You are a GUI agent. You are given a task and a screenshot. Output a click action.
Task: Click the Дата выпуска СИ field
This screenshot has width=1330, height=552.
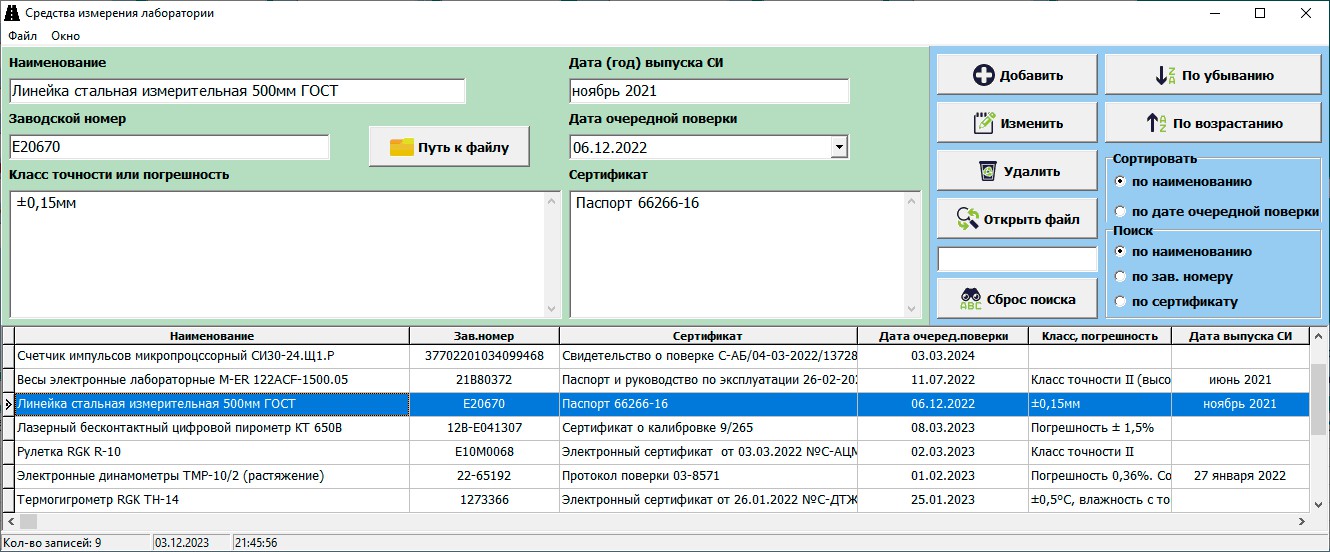click(709, 91)
